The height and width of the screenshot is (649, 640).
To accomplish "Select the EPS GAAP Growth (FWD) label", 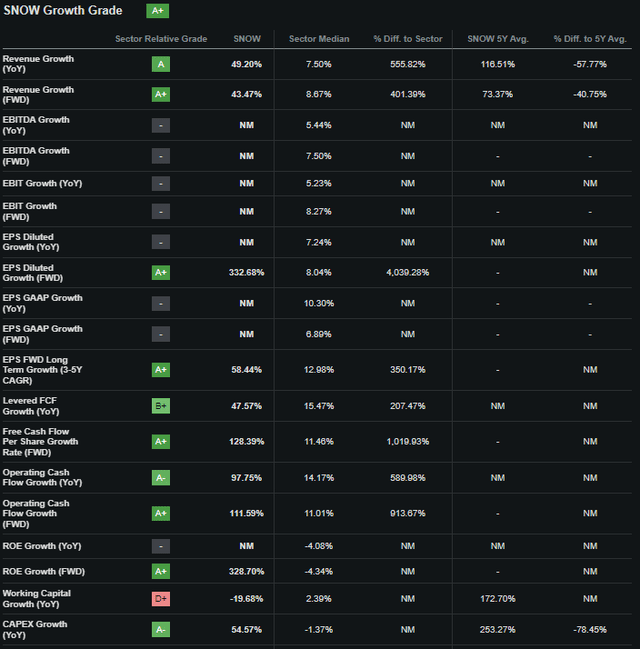I will [x=43, y=334].
